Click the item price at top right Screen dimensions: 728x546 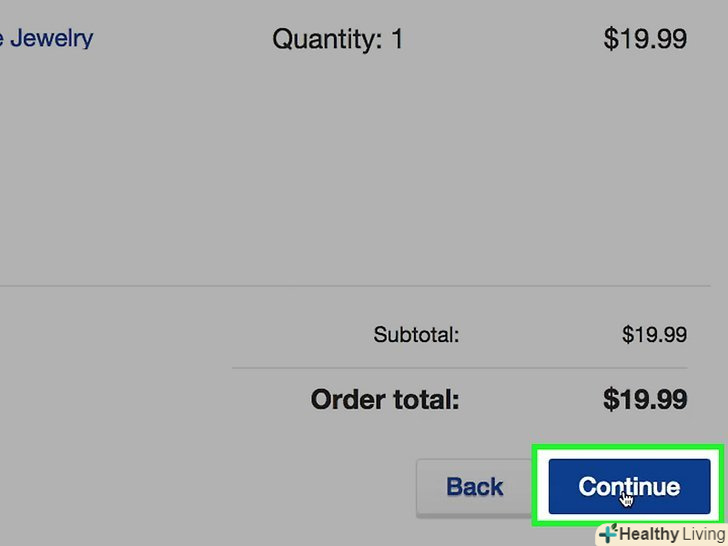coord(644,40)
